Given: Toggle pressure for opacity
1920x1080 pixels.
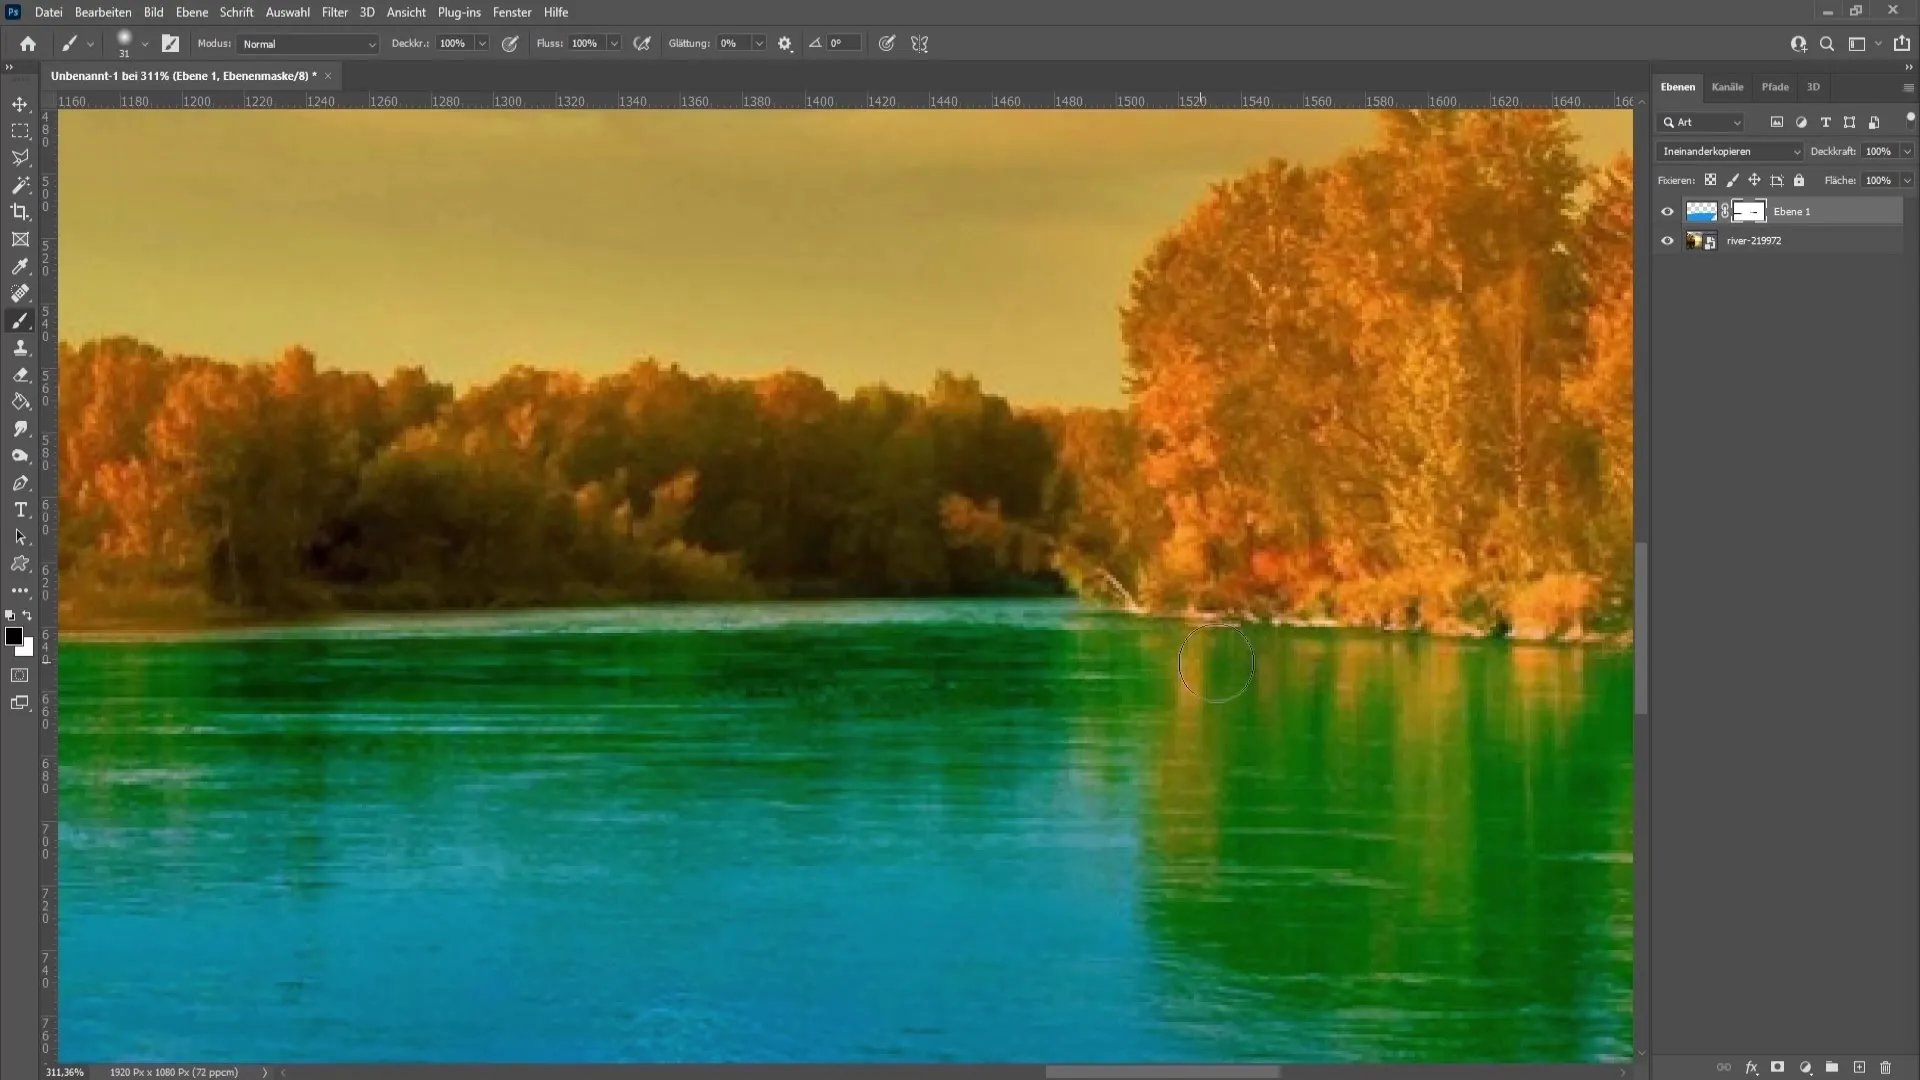Looking at the screenshot, I should tap(510, 43).
